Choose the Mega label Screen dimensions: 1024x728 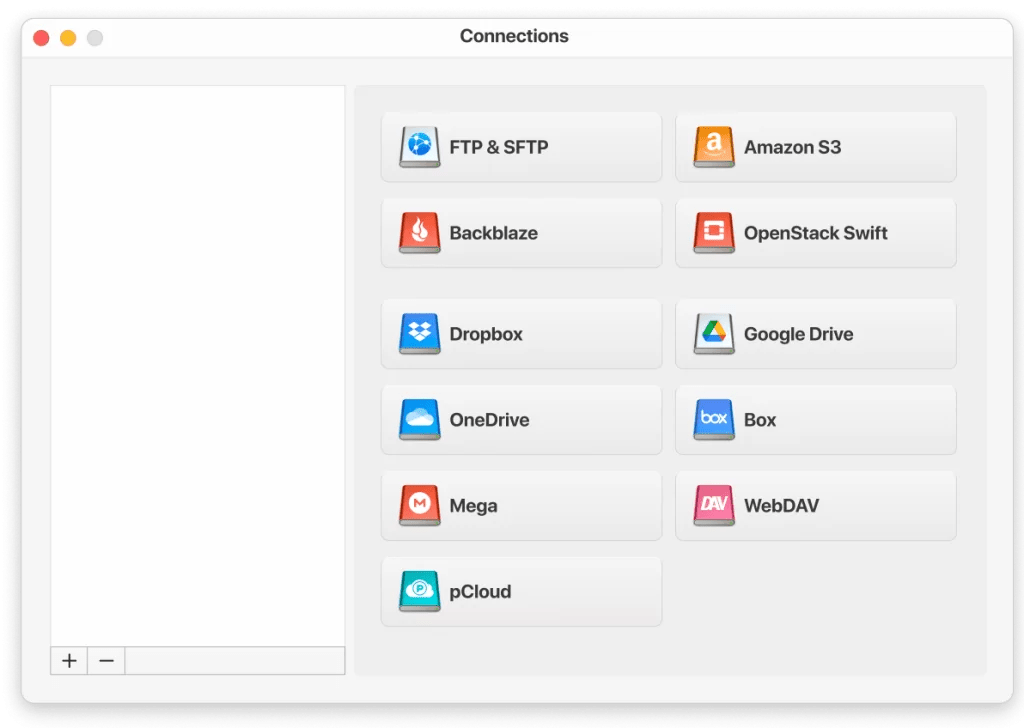pyautogui.click(x=473, y=506)
